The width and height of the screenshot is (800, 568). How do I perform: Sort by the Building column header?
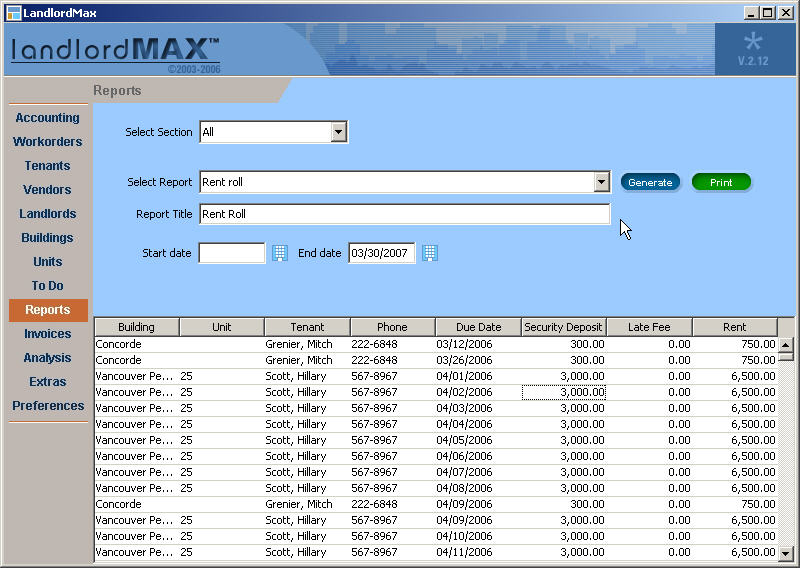tap(136, 327)
